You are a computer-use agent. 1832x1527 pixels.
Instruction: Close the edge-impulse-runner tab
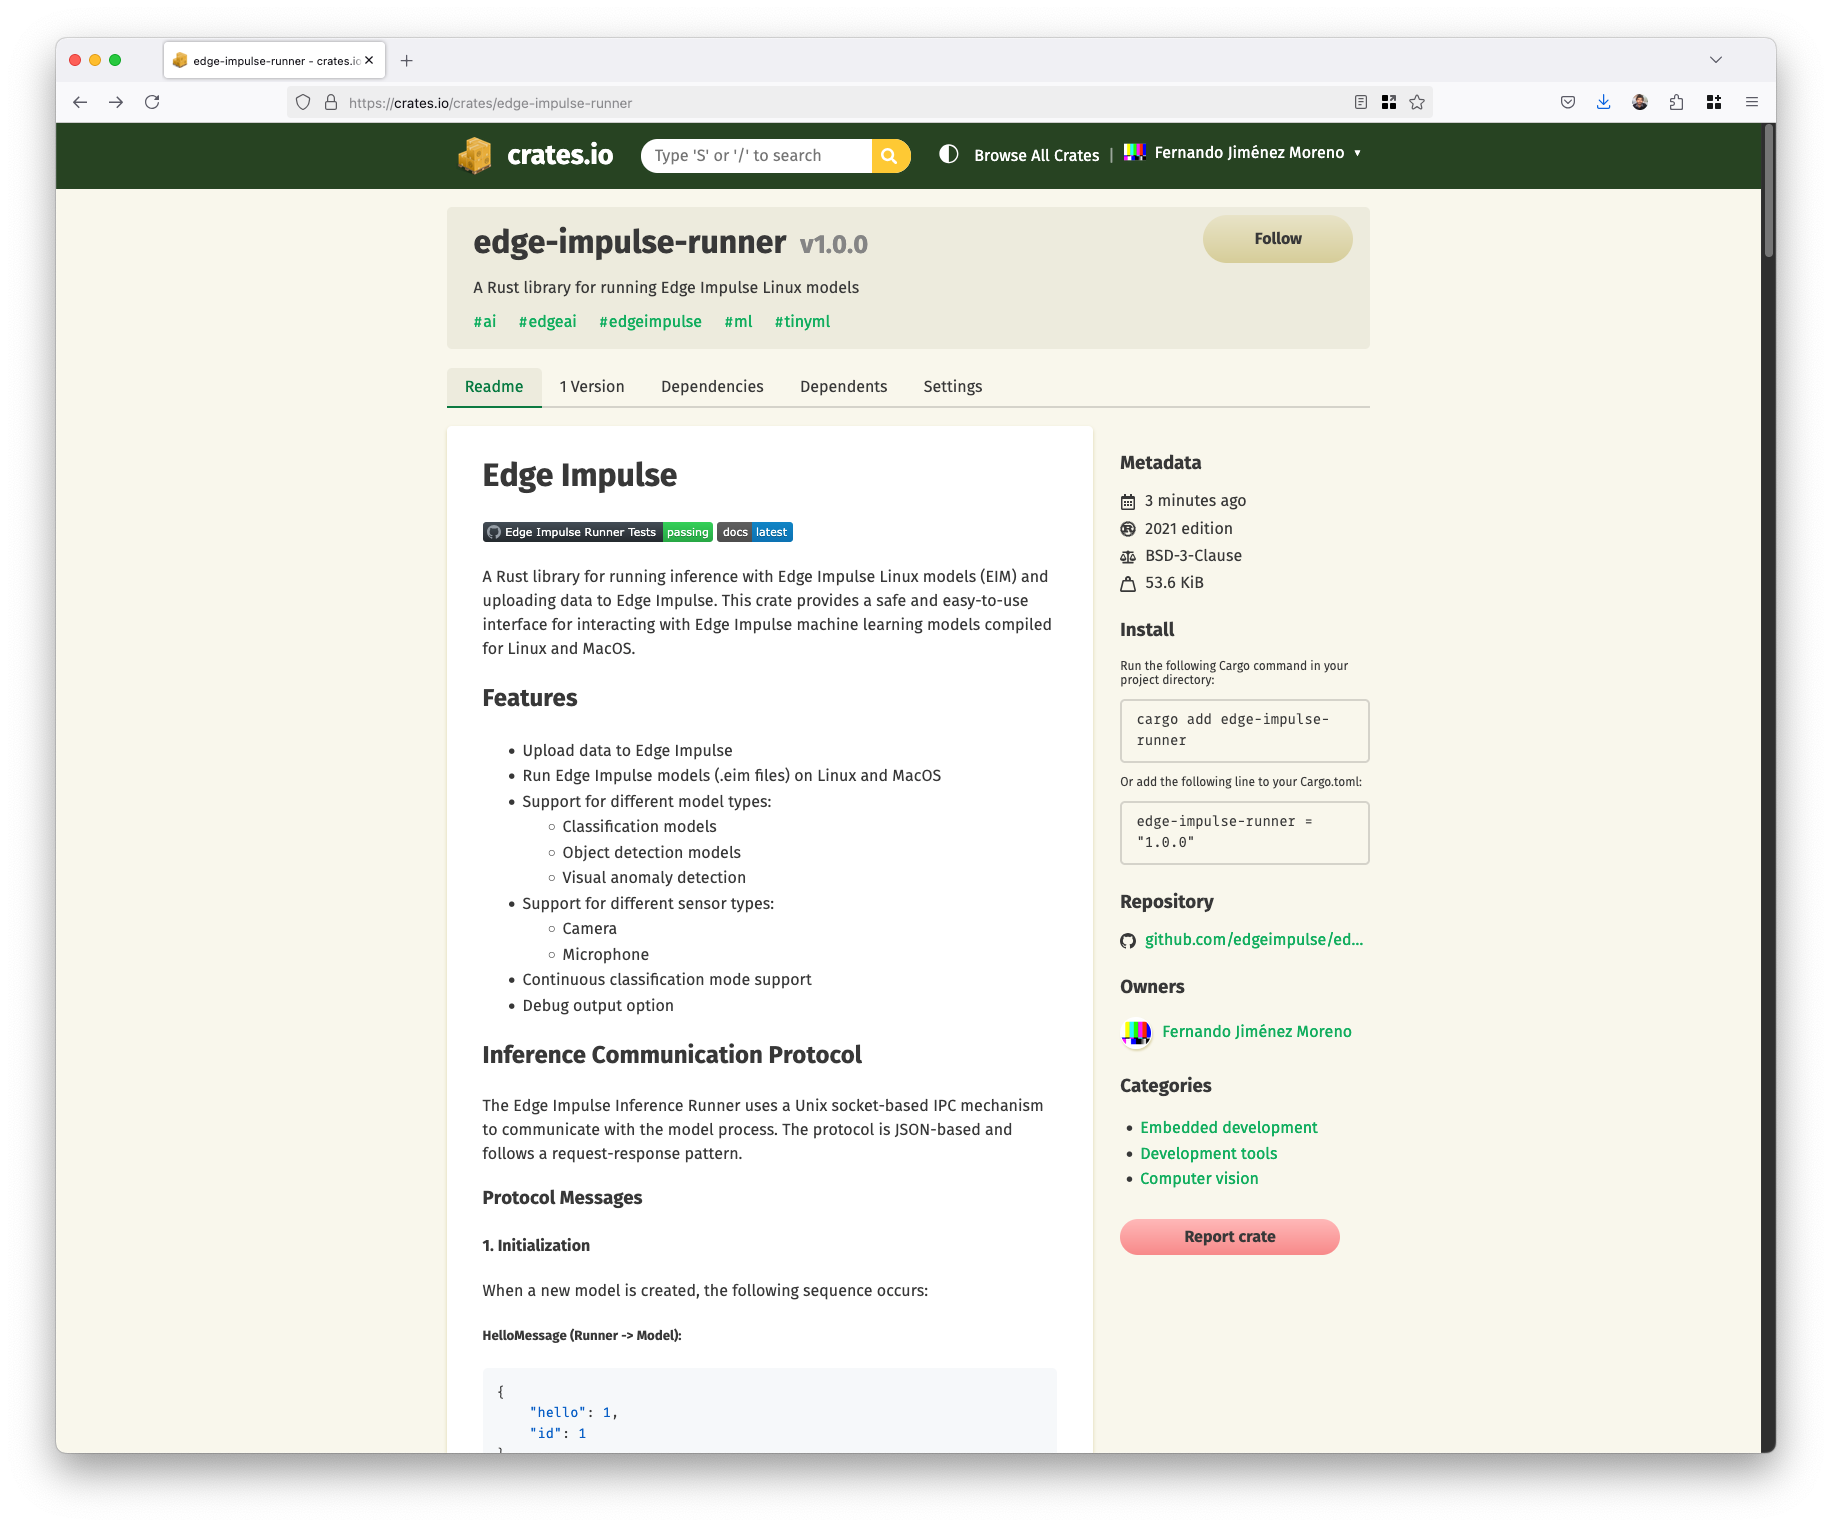pos(369,60)
